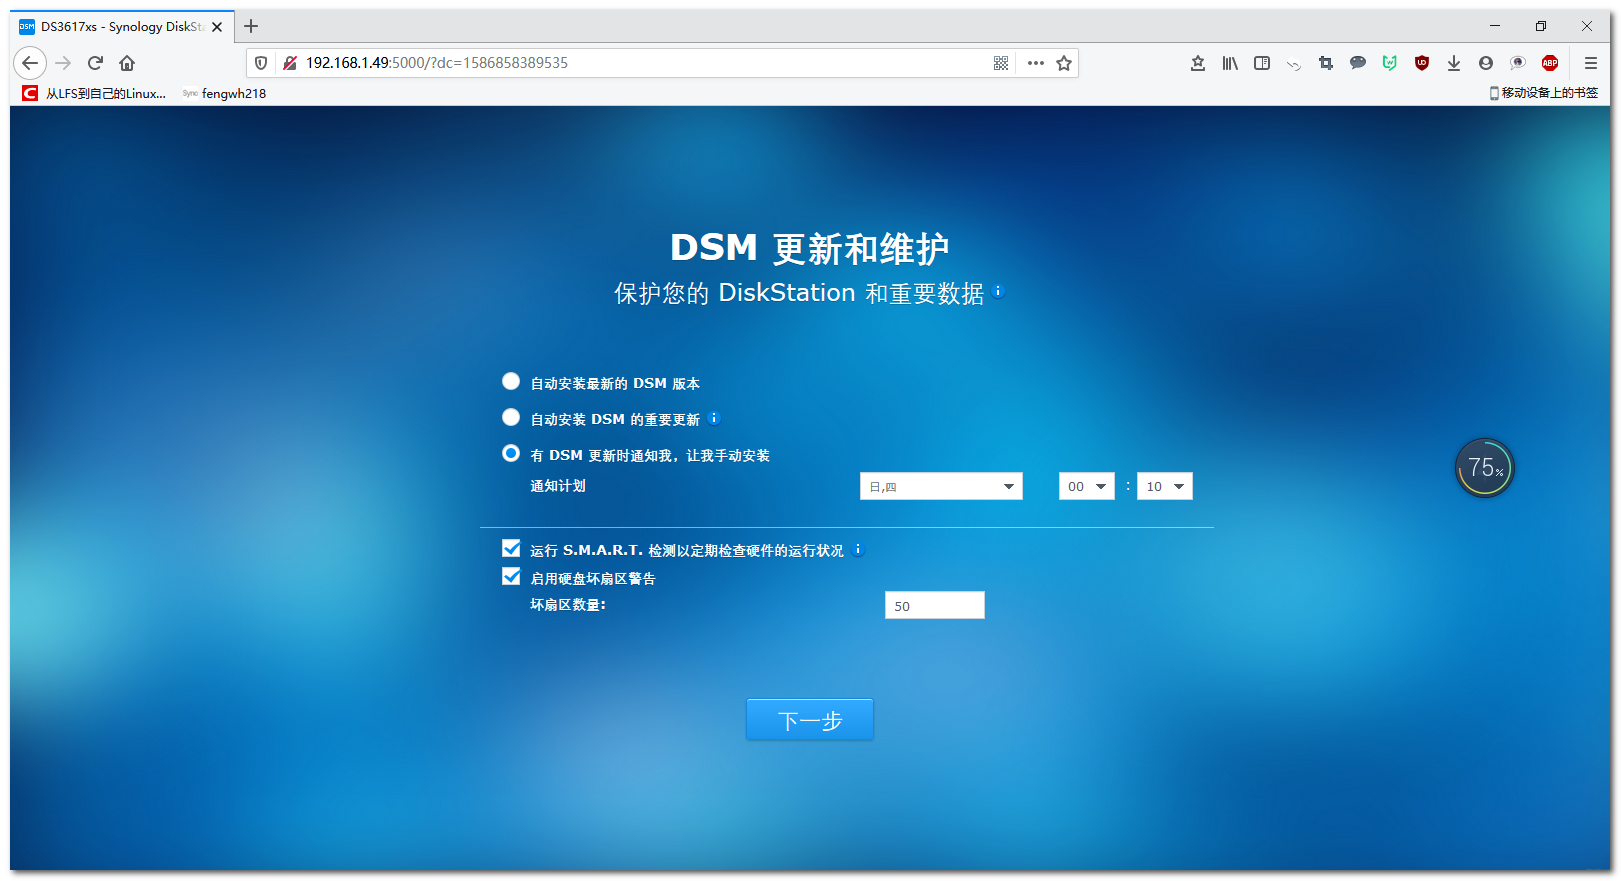
Task: Open the chat bubble extension
Action: (1358, 63)
